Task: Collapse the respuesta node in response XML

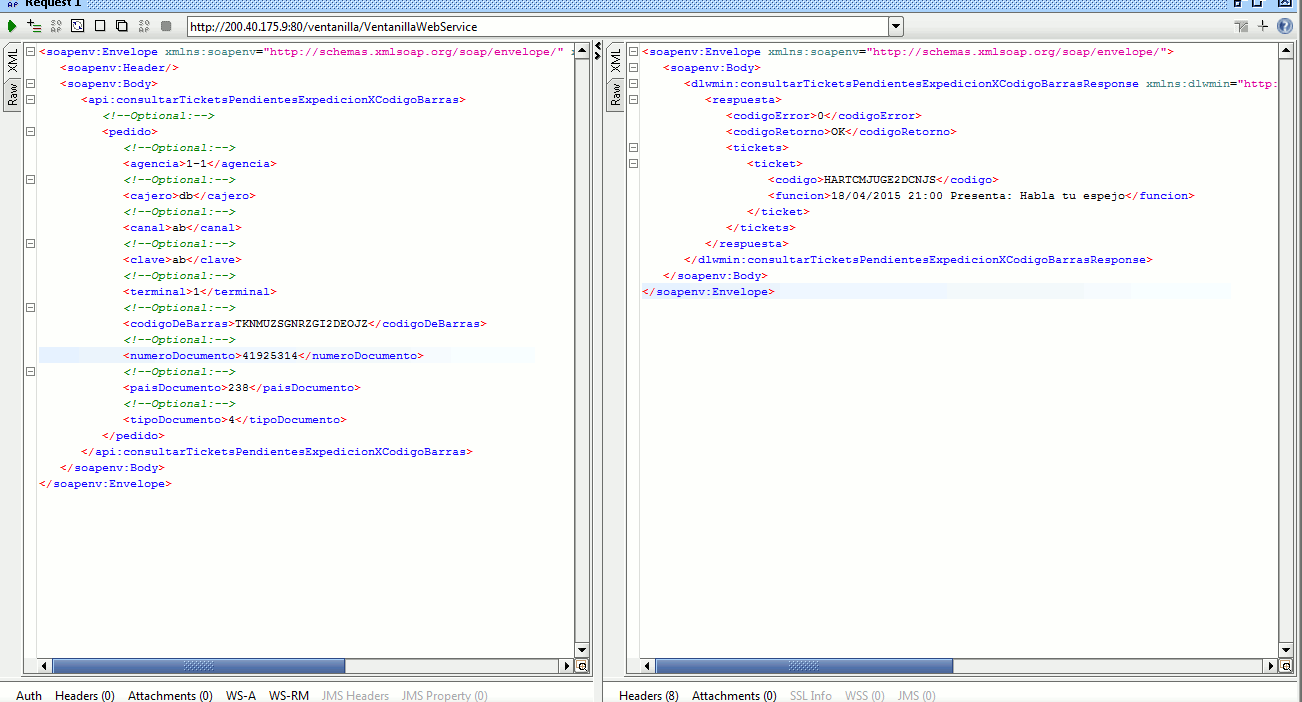Action: coord(633,100)
